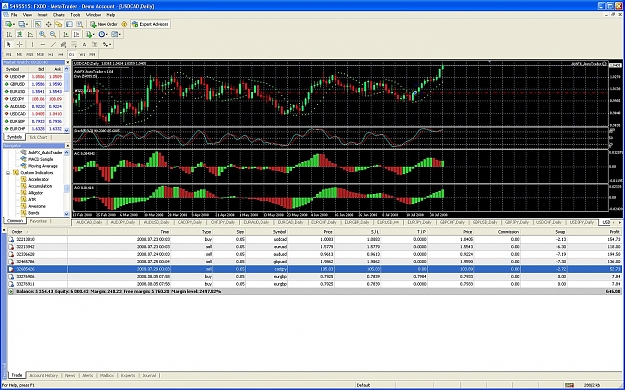This screenshot has height=390, width=625.
Task: Switch to the Tick Chart tab
Action: click(38, 137)
